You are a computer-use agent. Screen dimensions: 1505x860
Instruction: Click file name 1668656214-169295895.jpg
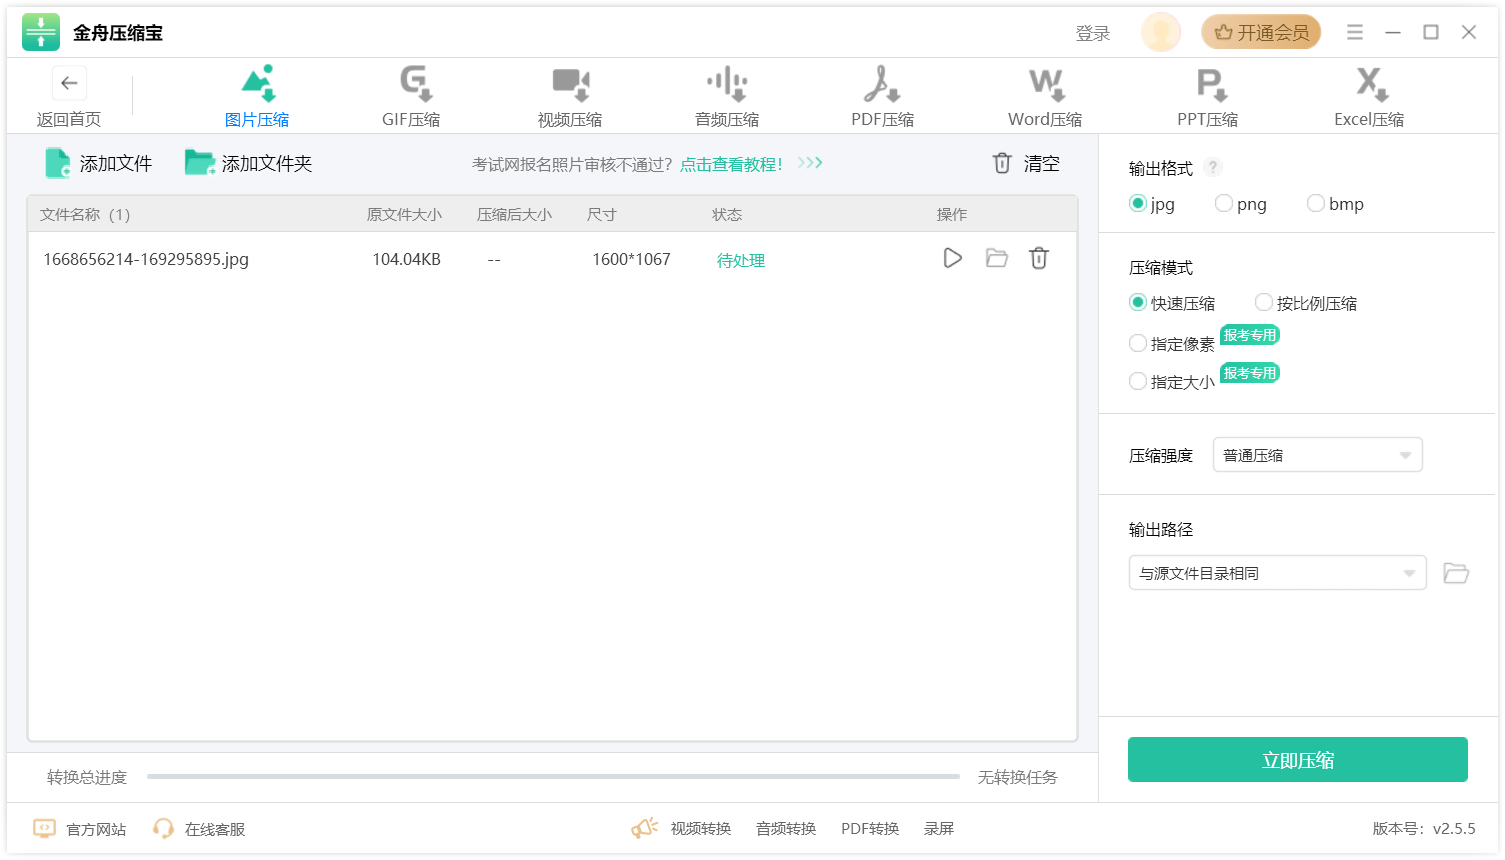pyautogui.click(x=146, y=259)
